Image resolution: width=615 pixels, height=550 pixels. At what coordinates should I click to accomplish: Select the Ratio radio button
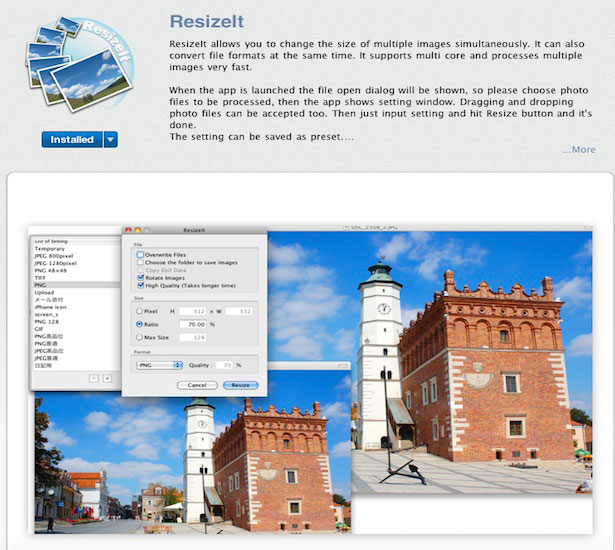tap(139, 324)
